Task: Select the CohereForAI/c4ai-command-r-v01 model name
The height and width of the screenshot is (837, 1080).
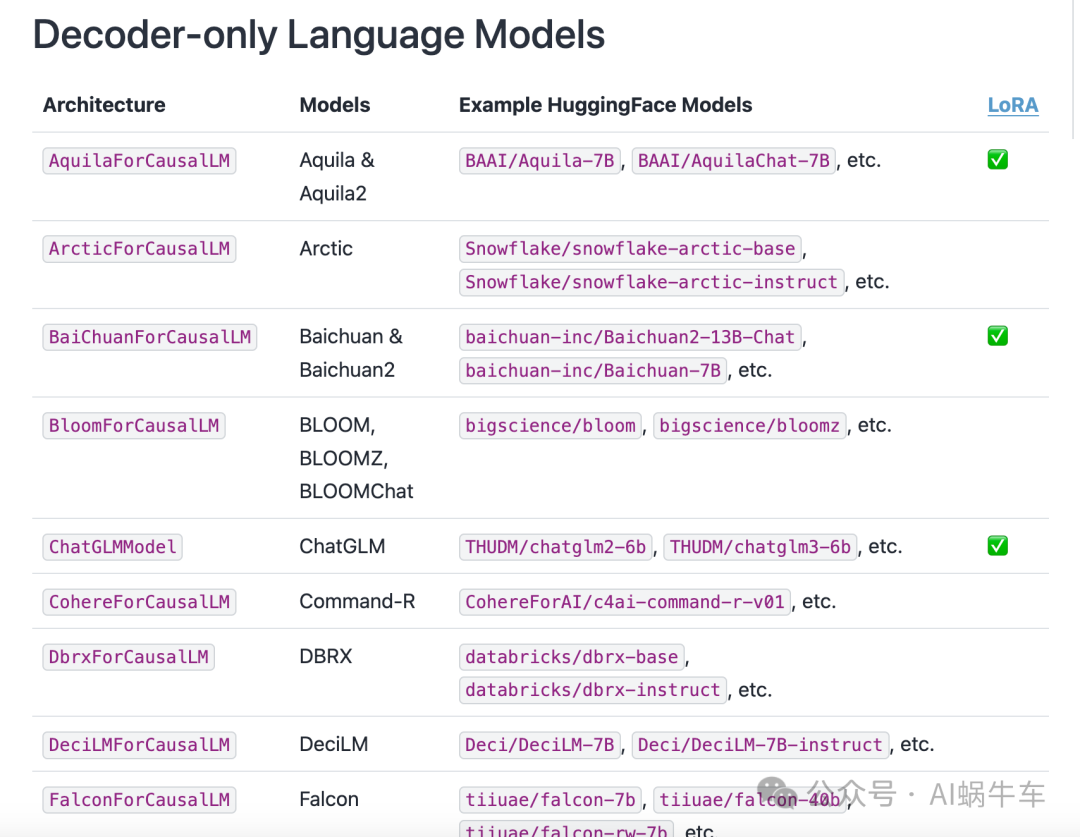Action: click(x=625, y=602)
